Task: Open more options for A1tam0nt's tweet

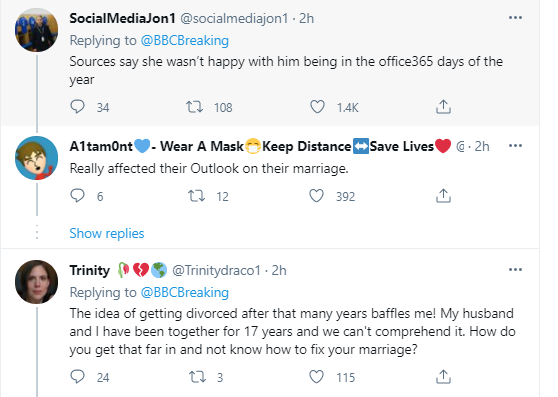Action: coord(515,145)
